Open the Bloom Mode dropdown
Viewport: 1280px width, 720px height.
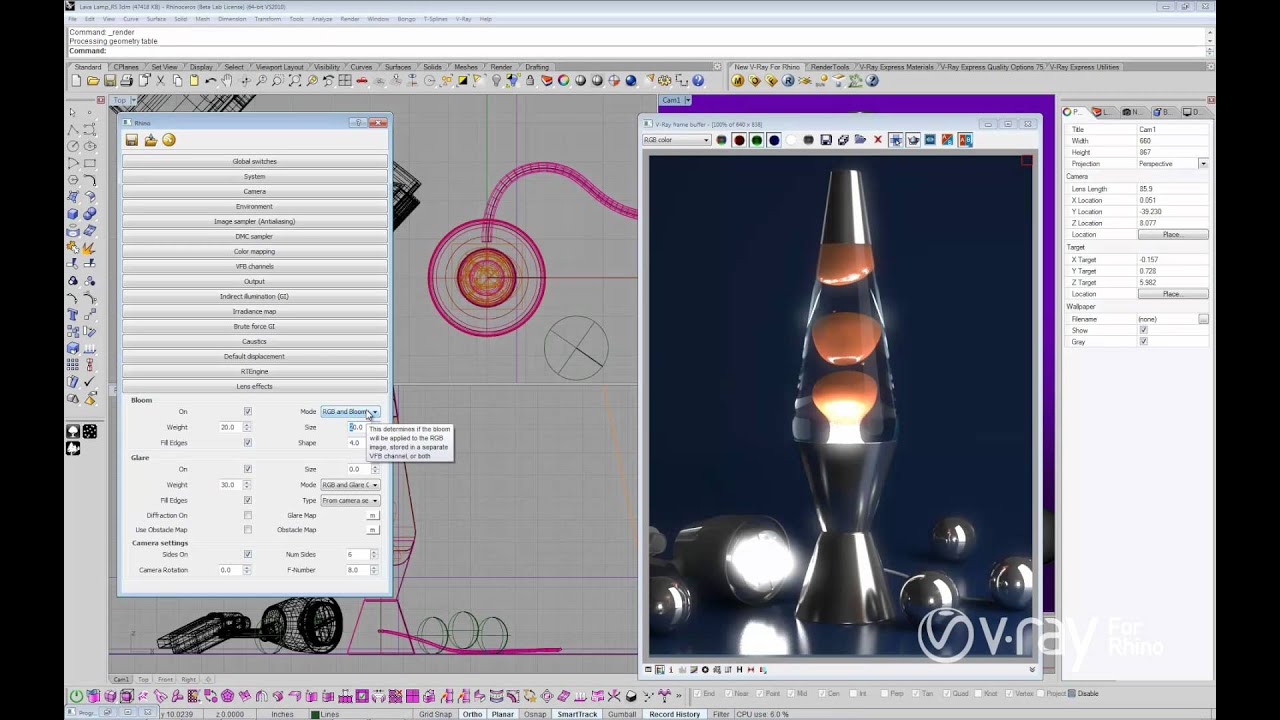[x=350, y=412]
